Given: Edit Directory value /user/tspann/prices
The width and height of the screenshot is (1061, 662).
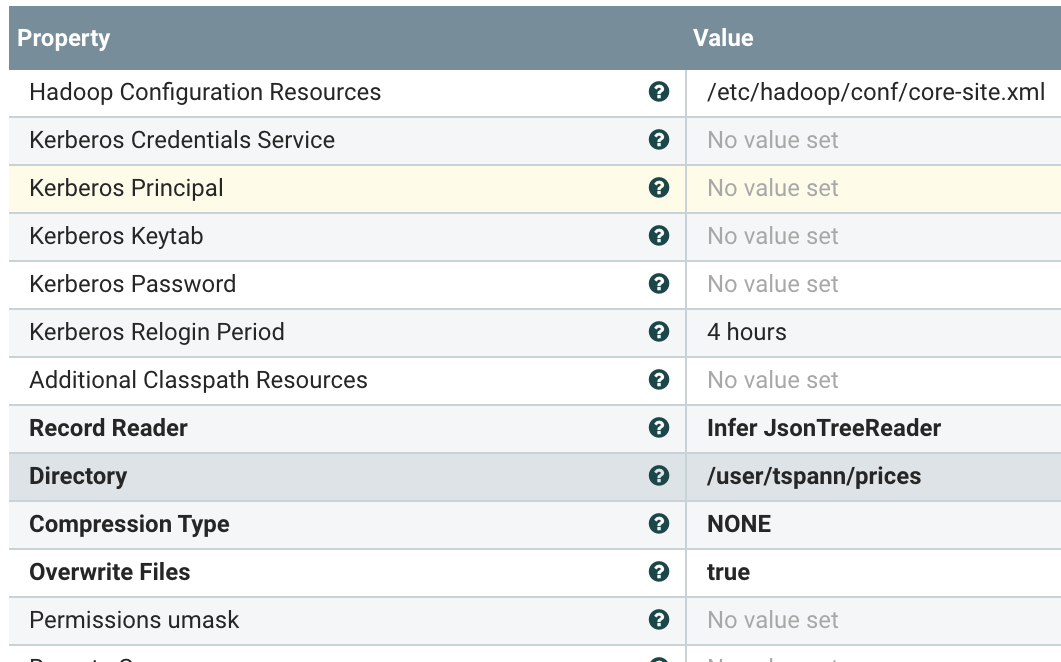Looking at the screenshot, I should (814, 476).
